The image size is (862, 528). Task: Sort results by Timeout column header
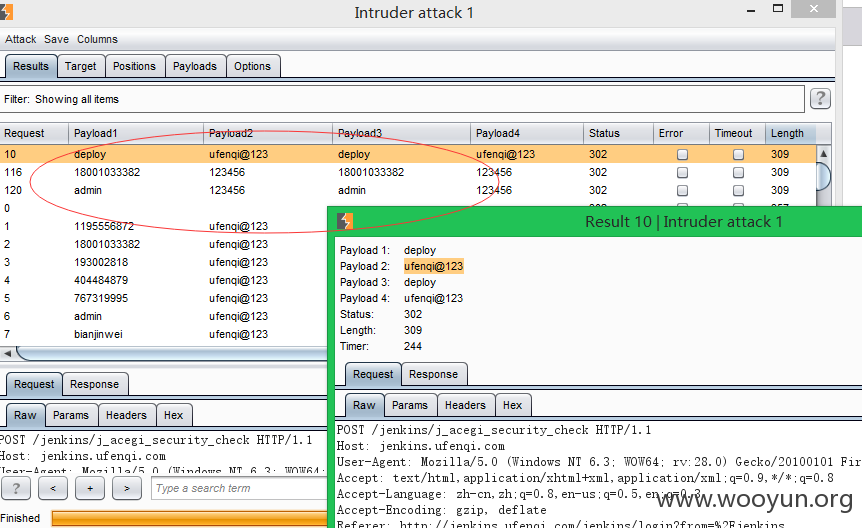tap(737, 133)
